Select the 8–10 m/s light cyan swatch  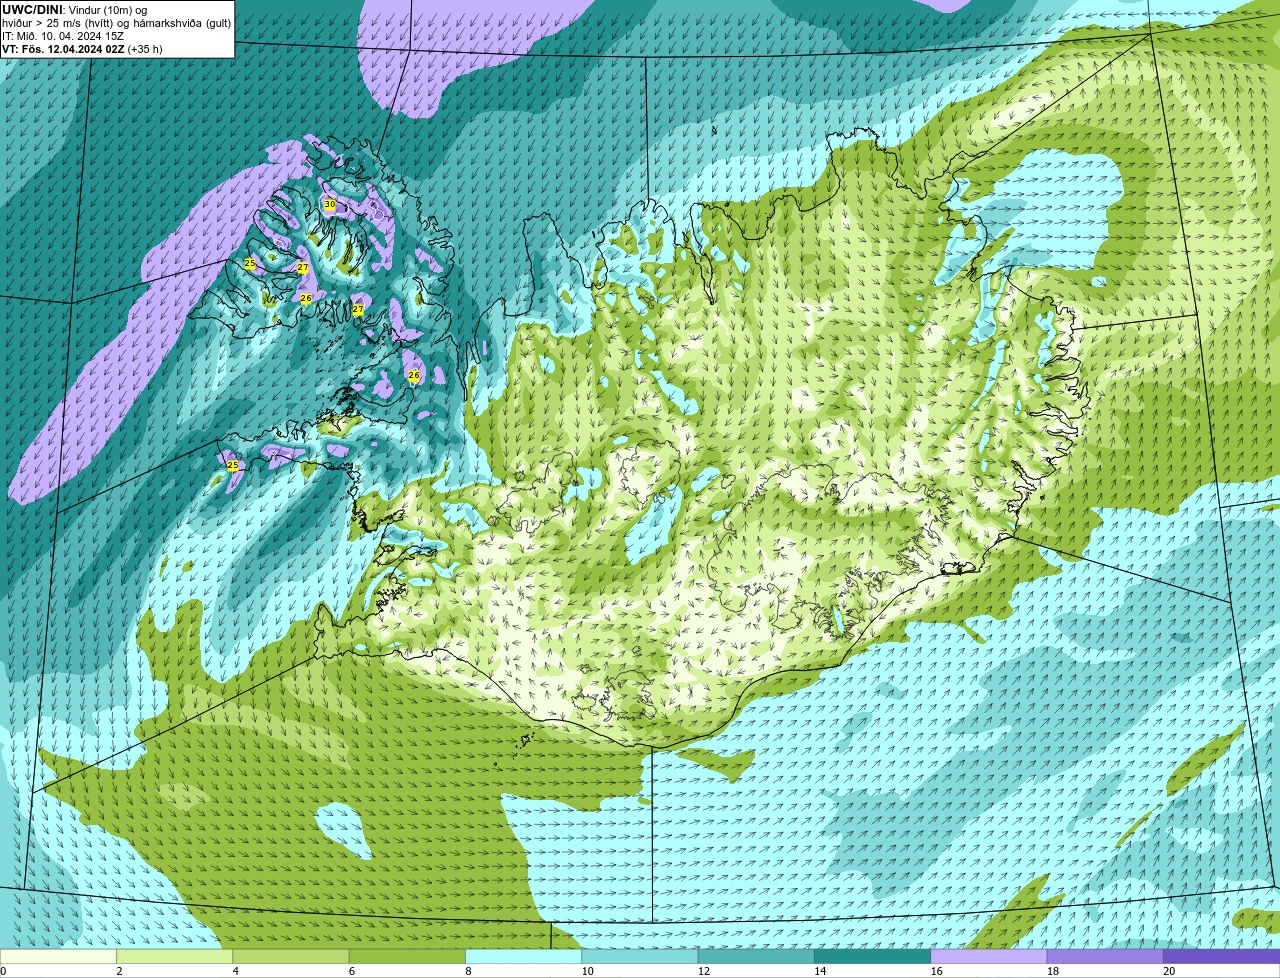point(523,956)
